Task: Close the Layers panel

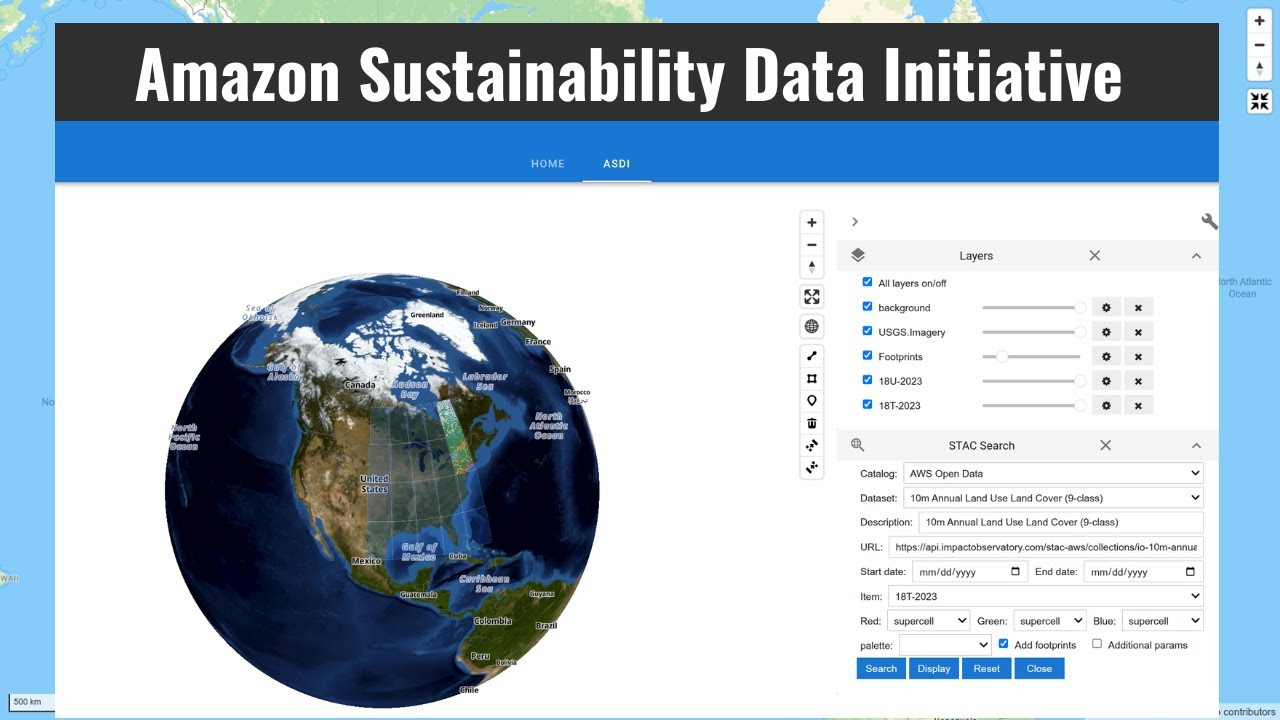Action: (x=1095, y=256)
